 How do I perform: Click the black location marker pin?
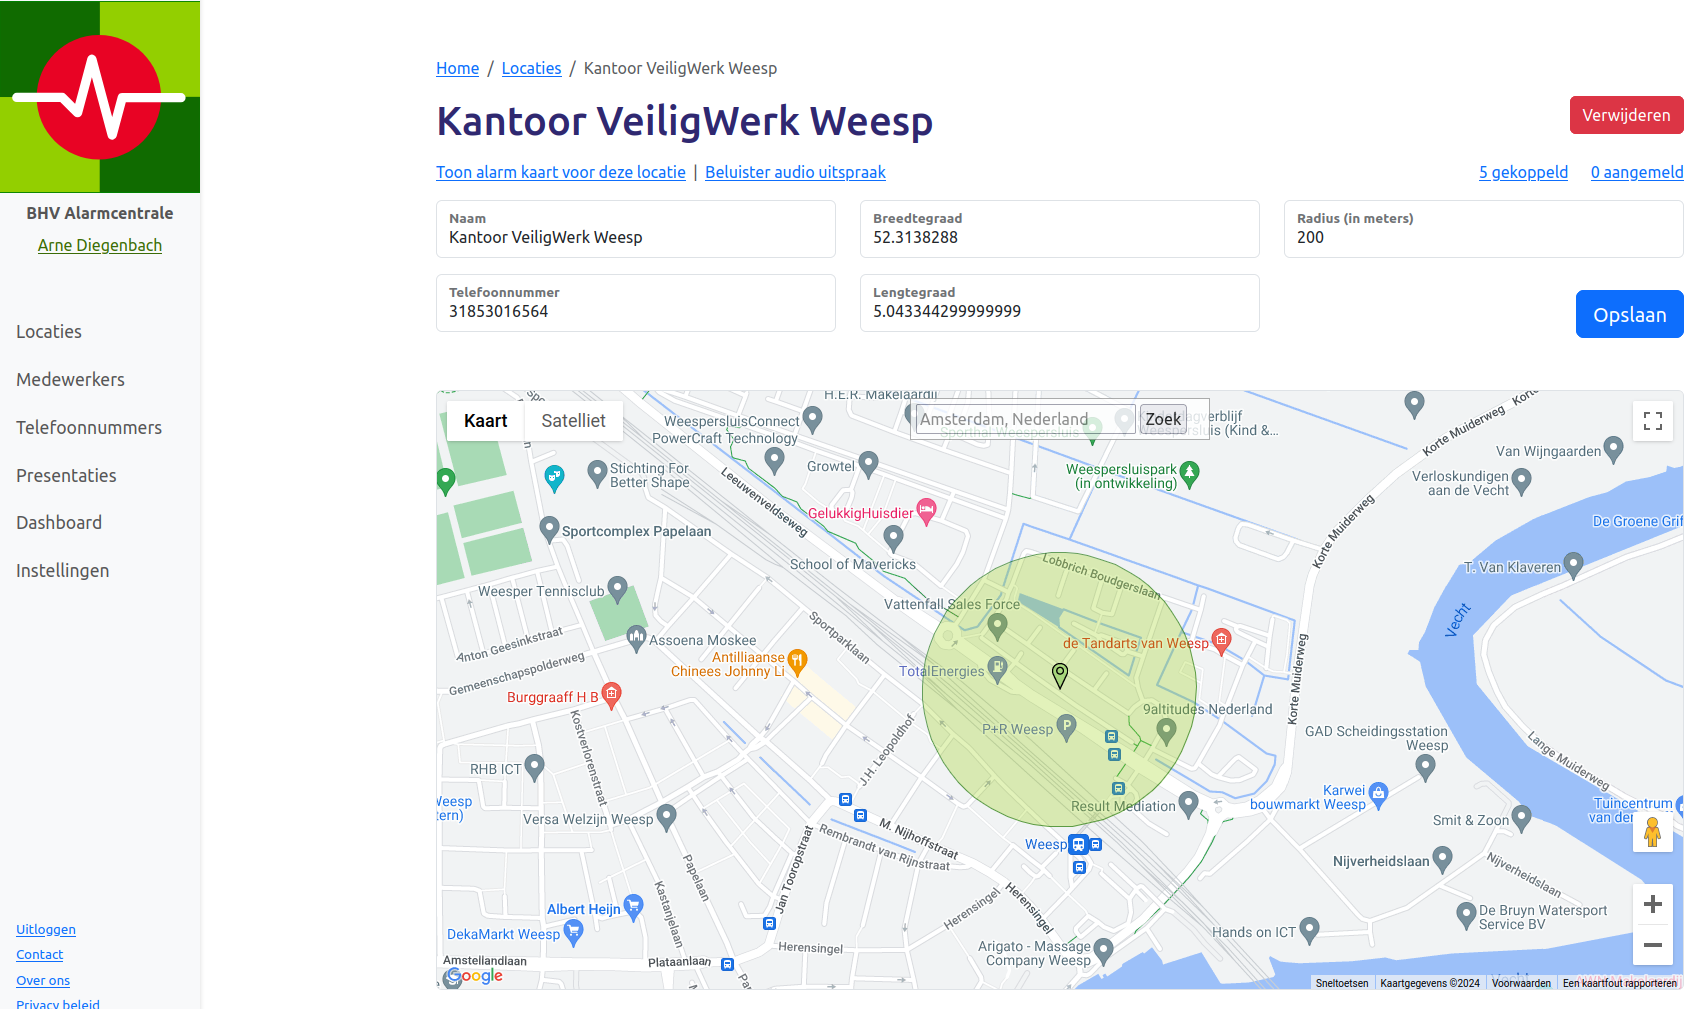click(1059, 676)
